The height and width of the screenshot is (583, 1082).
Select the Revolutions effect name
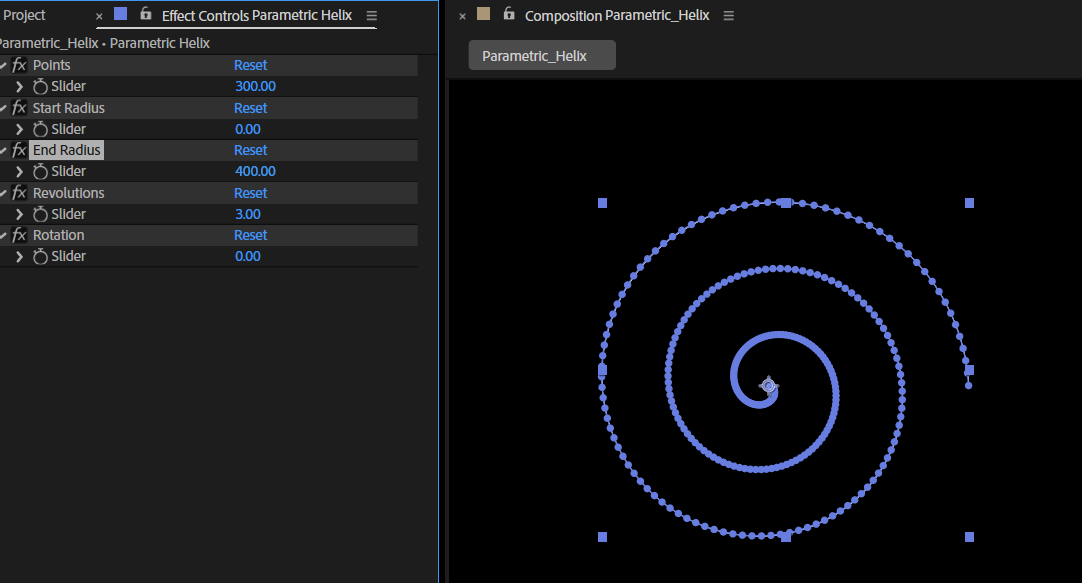pos(68,193)
